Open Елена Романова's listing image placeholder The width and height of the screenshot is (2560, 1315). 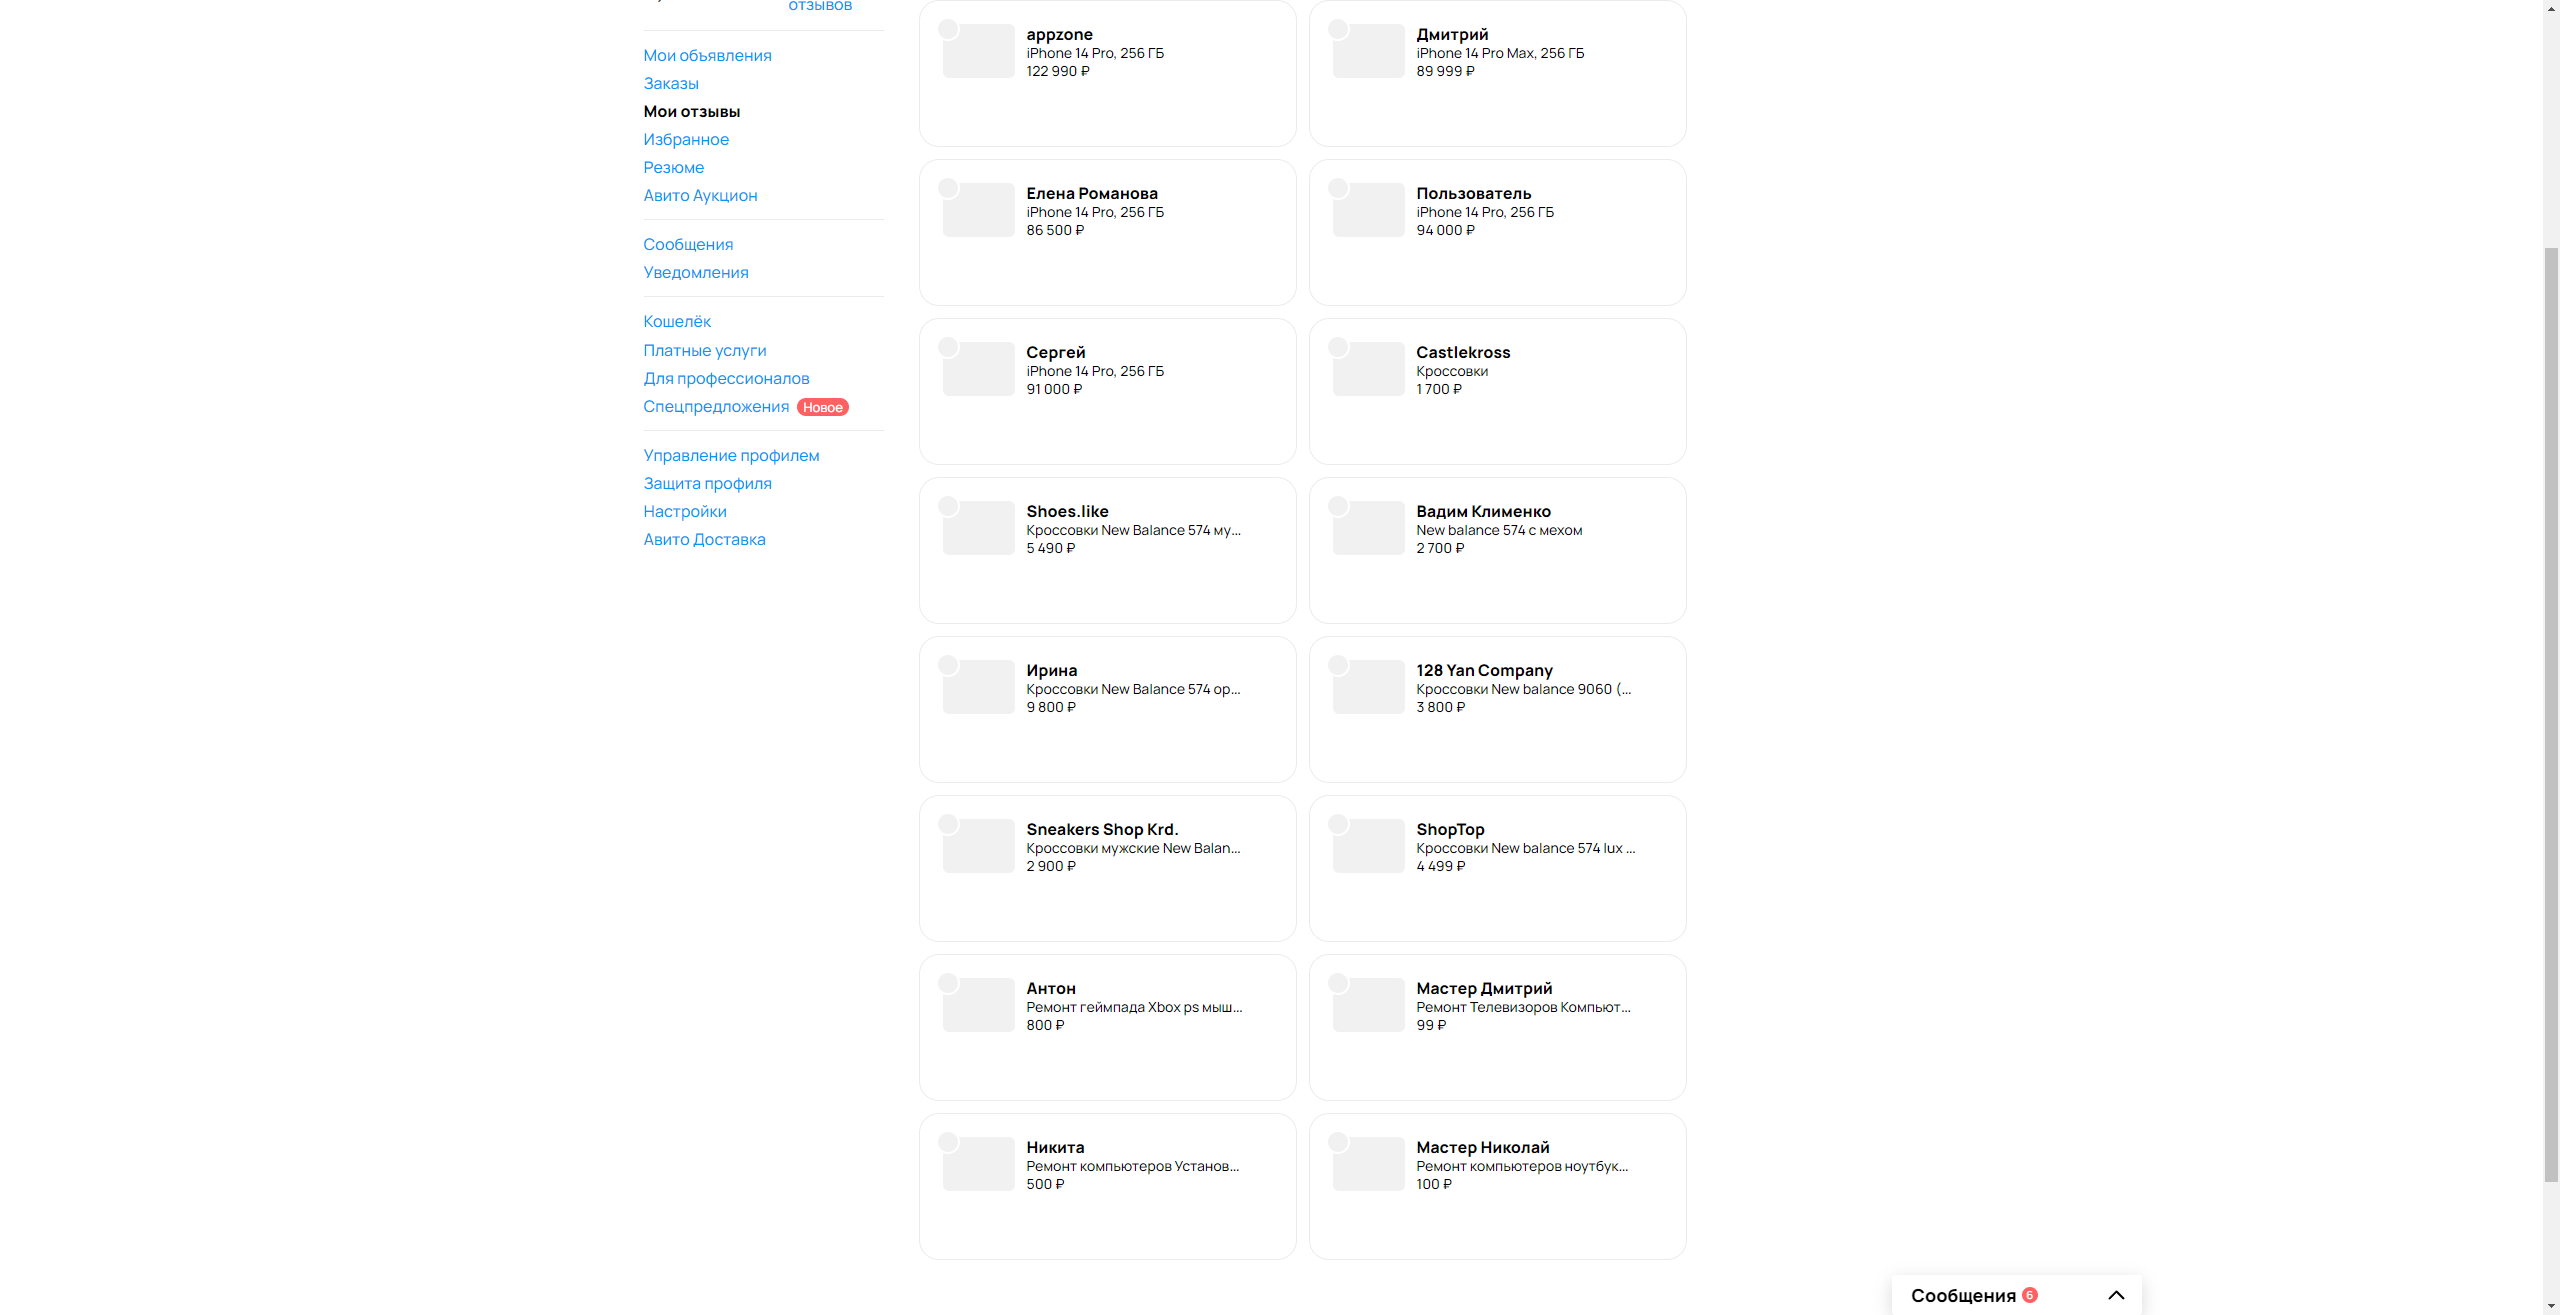pos(978,211)
